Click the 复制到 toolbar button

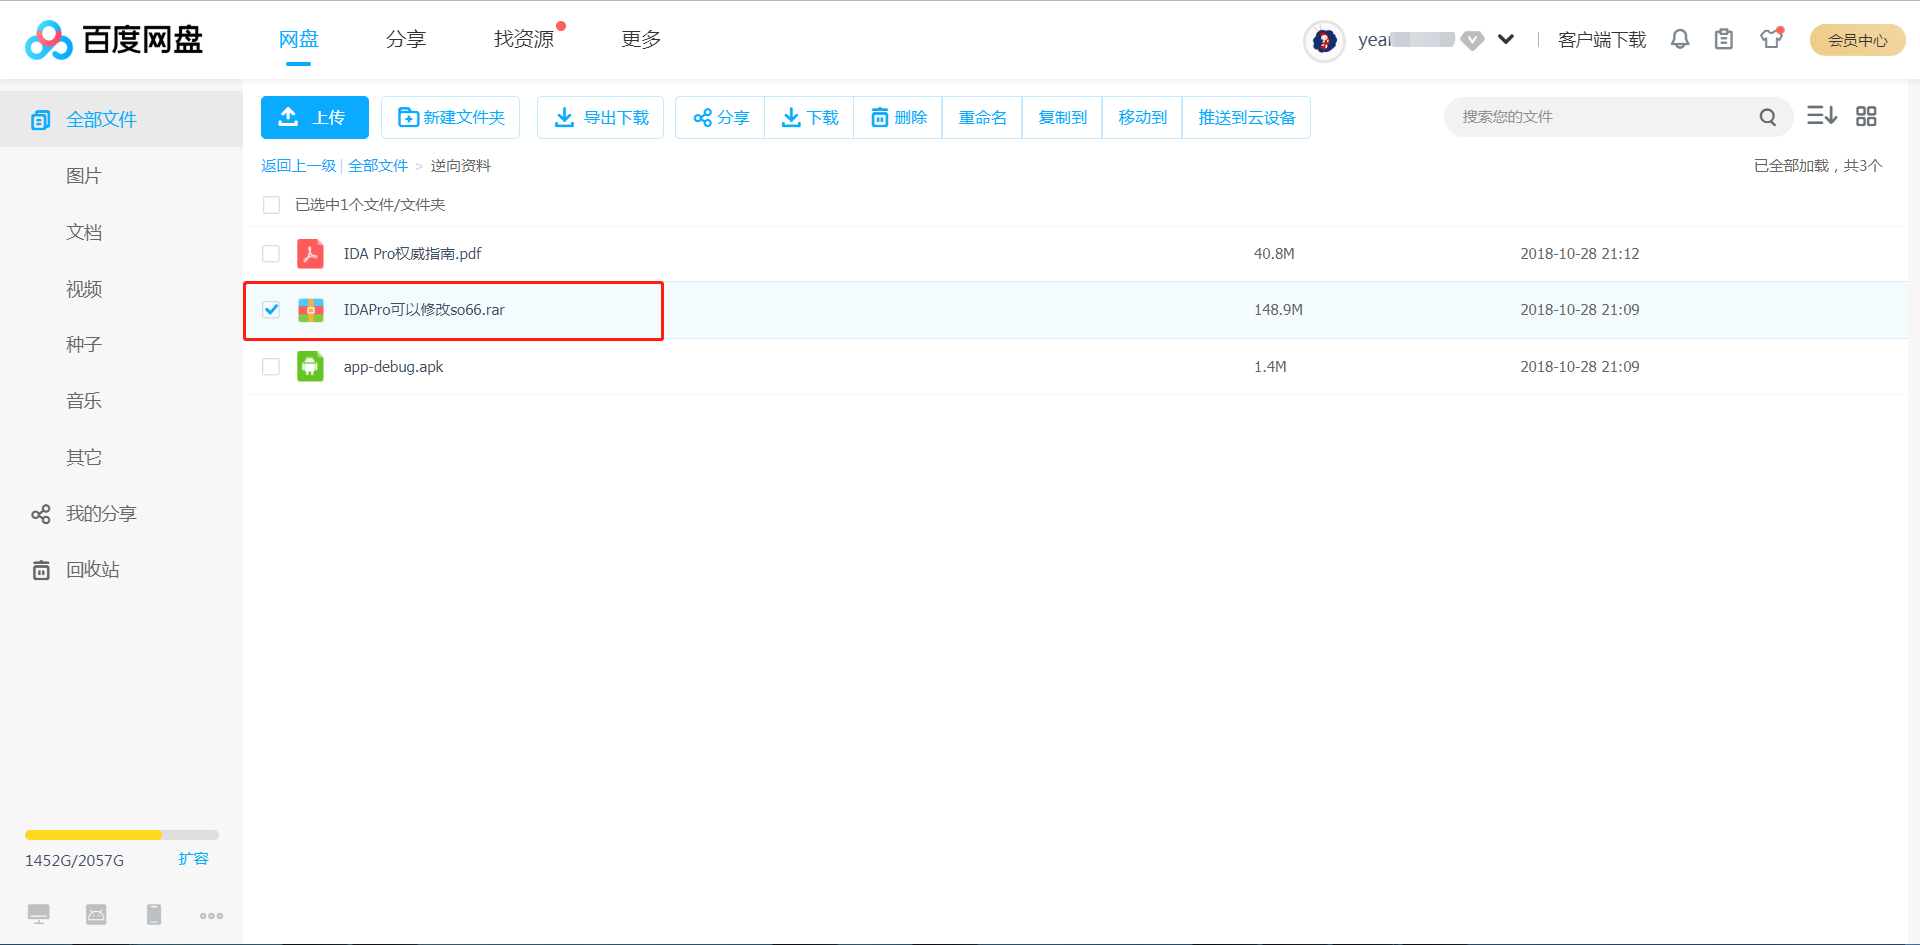1062,118
